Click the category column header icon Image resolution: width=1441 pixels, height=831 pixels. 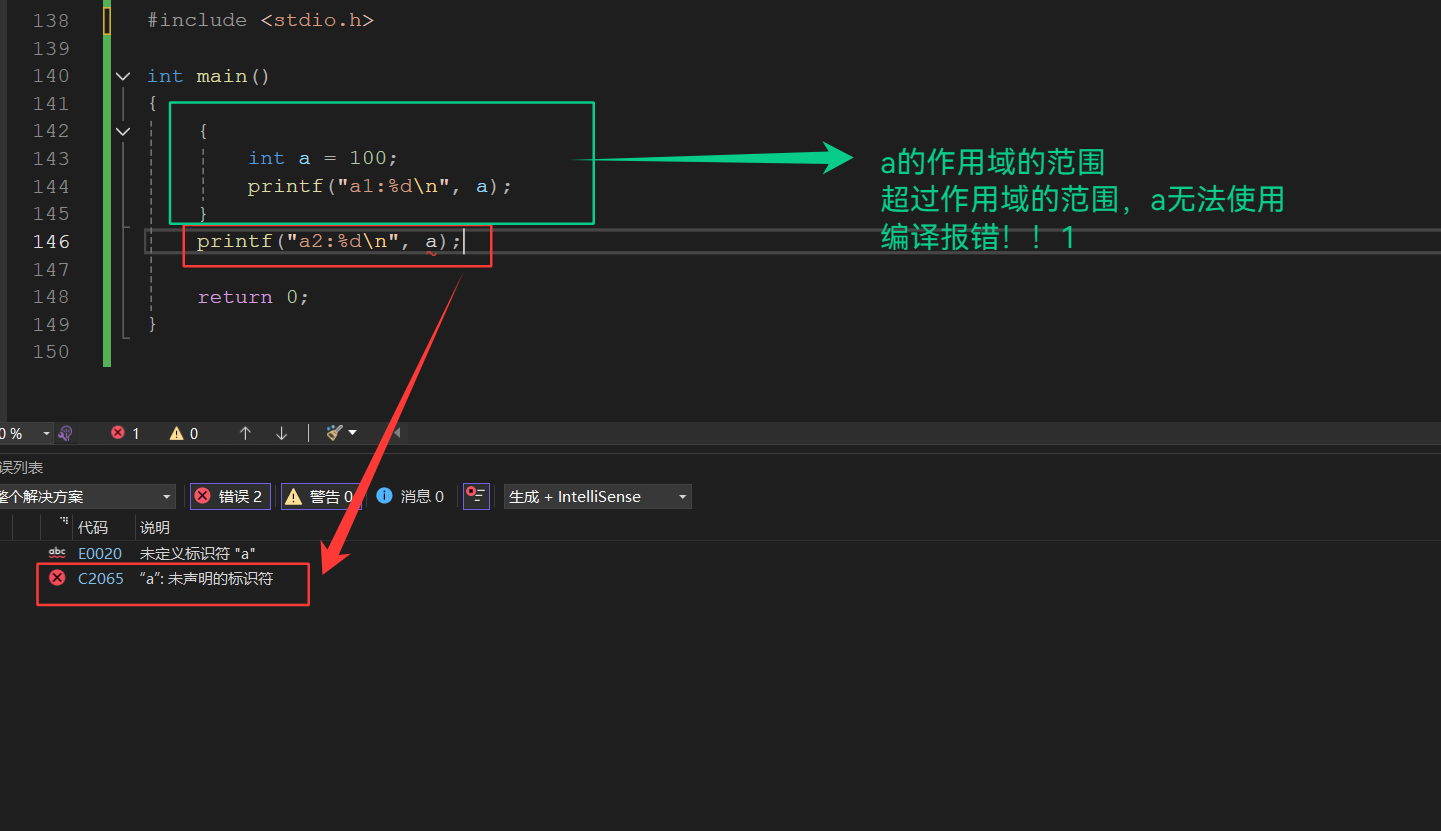63,522
